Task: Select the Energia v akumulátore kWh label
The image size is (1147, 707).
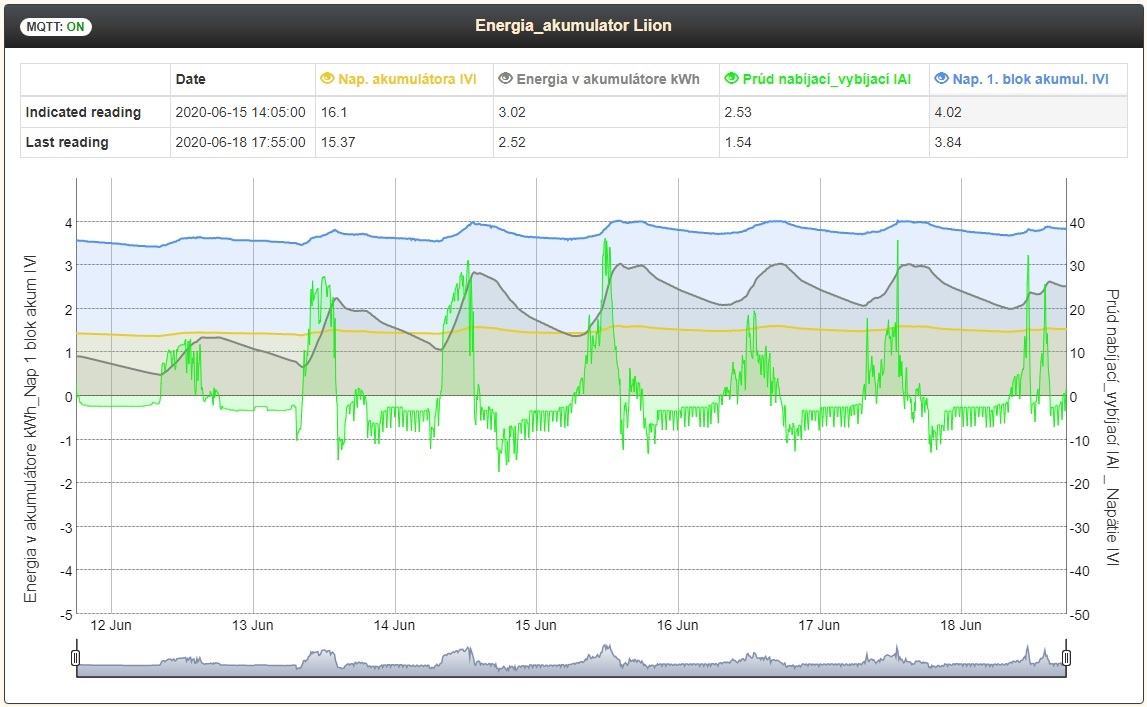Action: tap(607, 79)
